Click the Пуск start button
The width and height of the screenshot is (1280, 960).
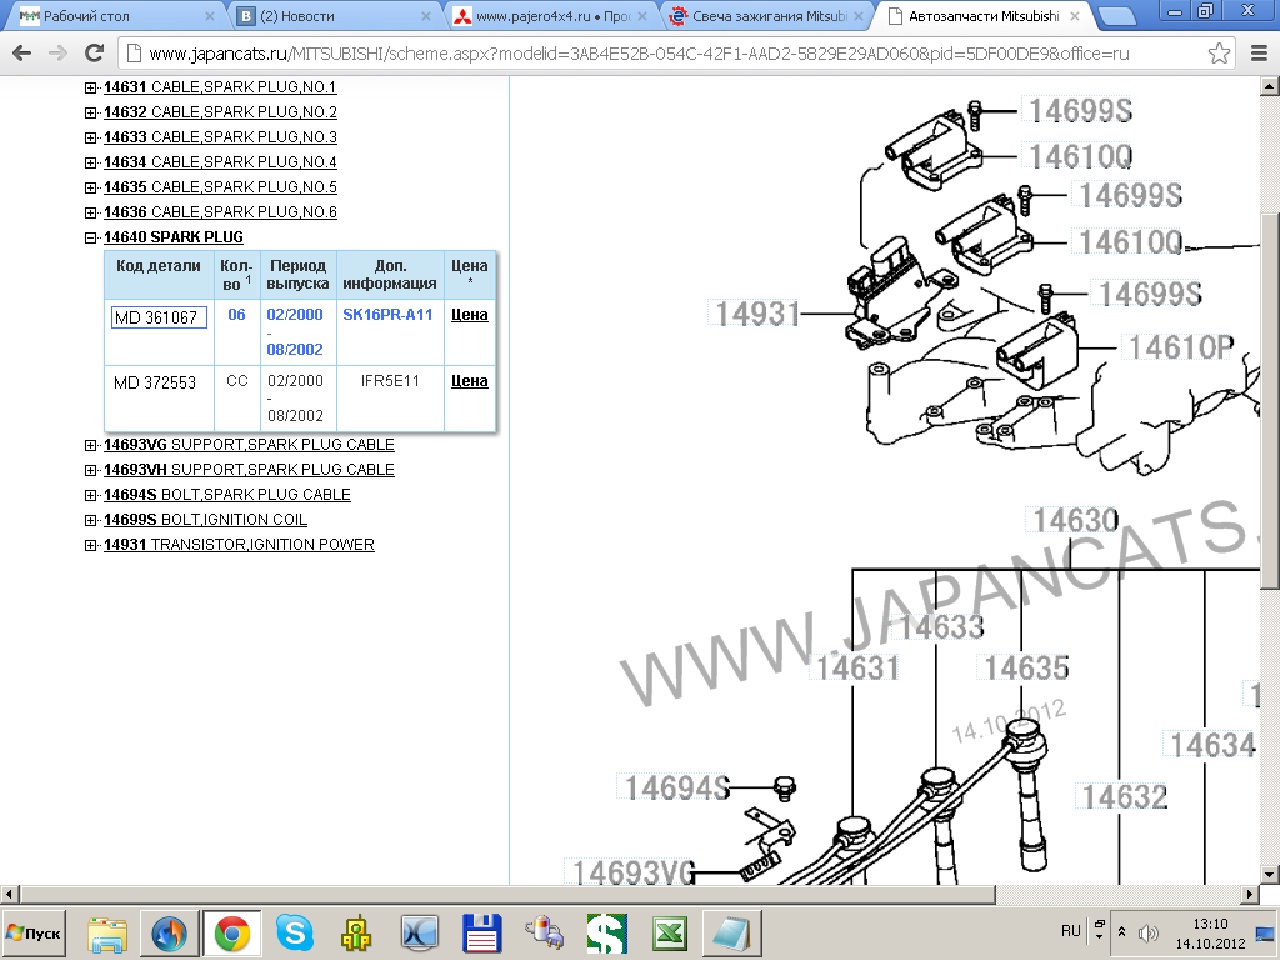(x=34, y=934)
